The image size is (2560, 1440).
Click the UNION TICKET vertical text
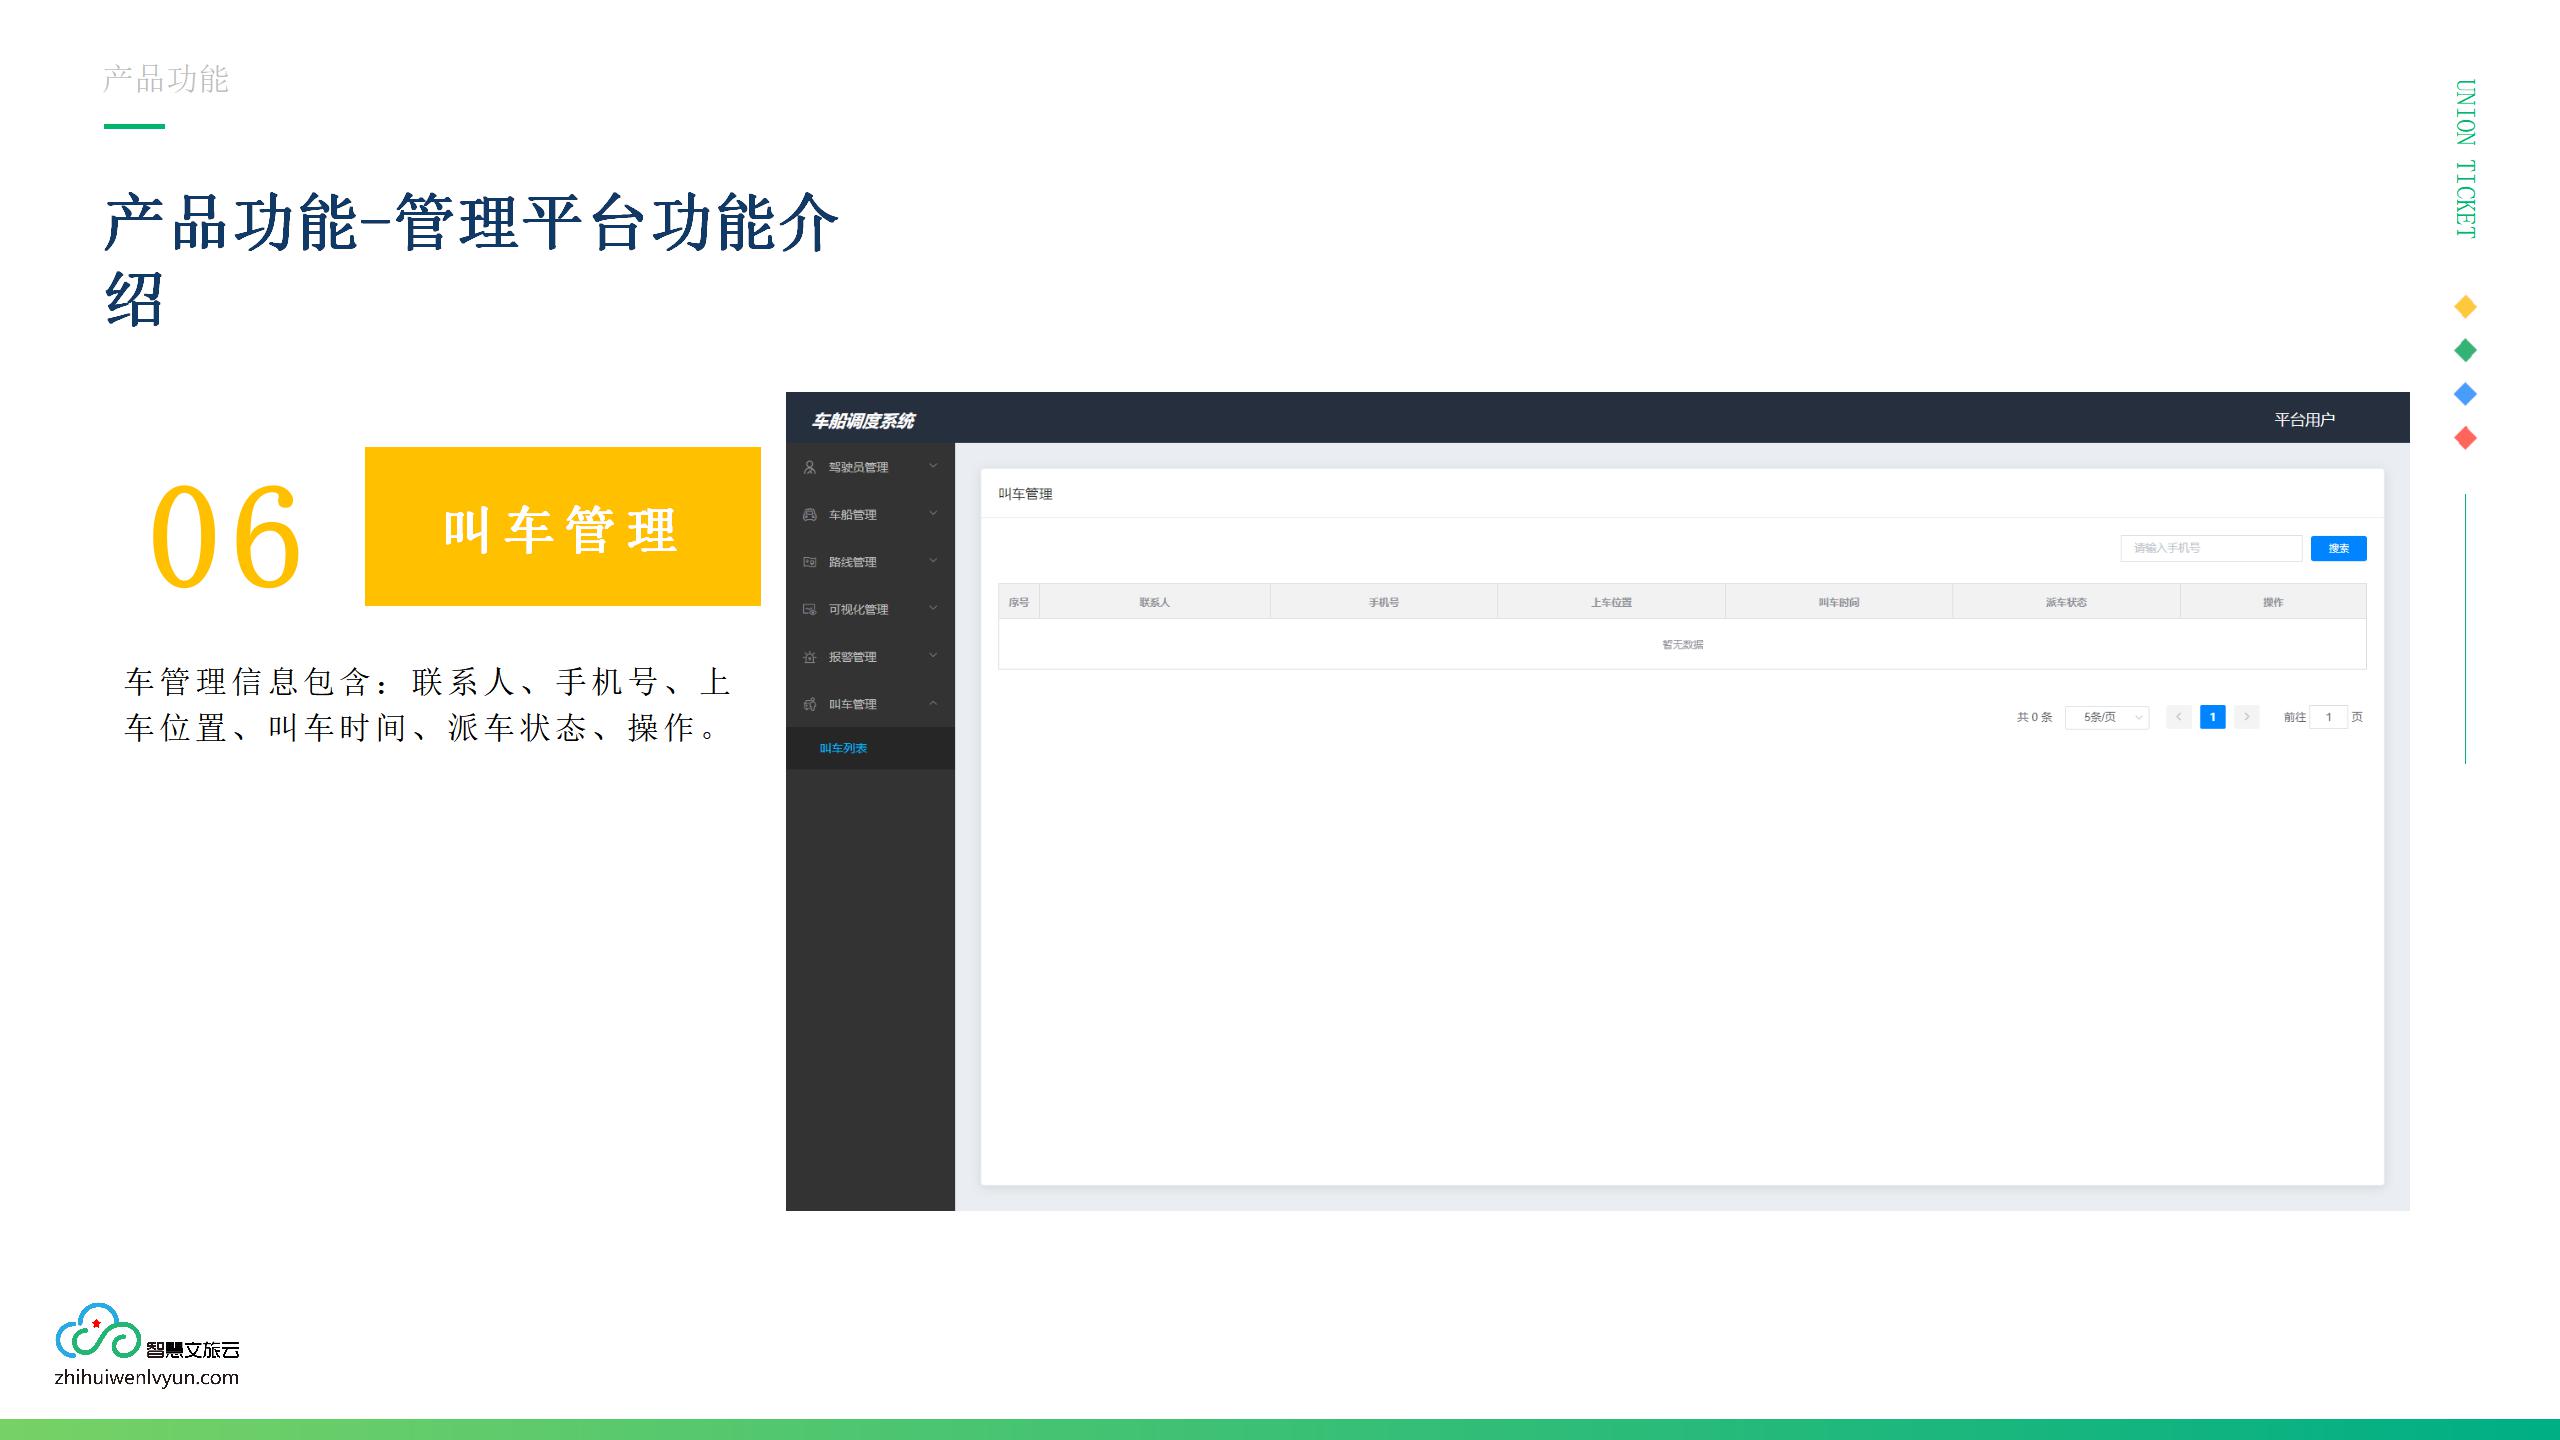(x=2466, y=158)
